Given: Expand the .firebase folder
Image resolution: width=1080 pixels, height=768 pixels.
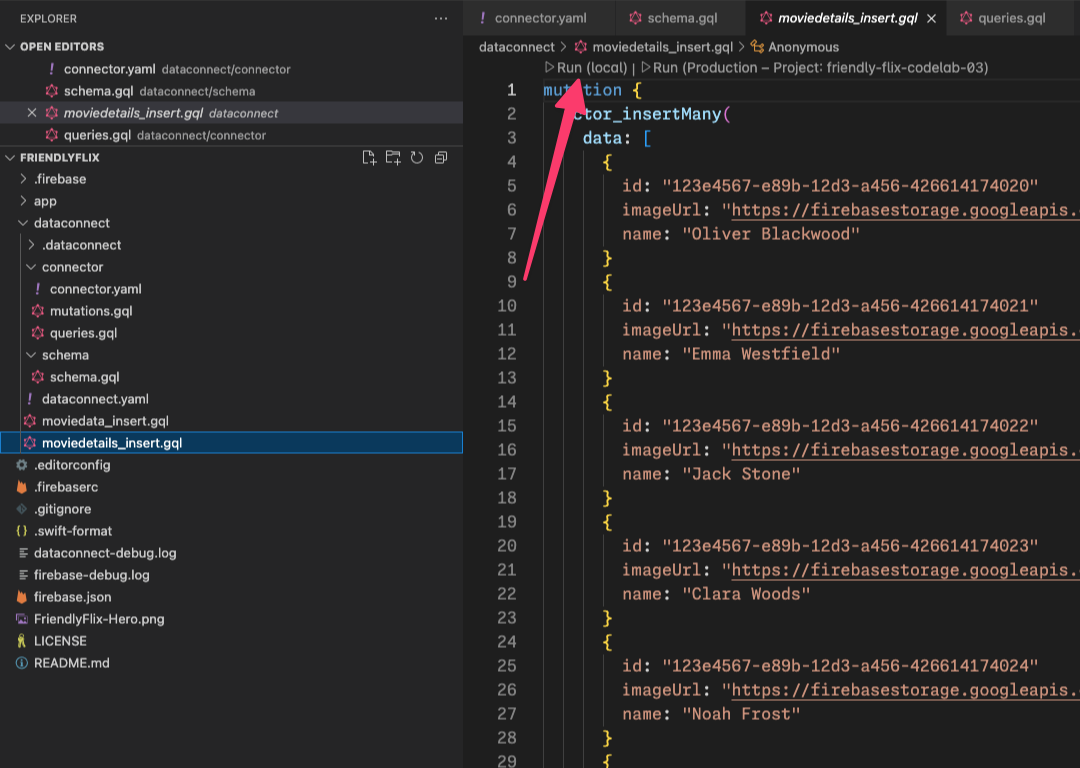Looking at the screenshot, I should (x=60, y=179).
